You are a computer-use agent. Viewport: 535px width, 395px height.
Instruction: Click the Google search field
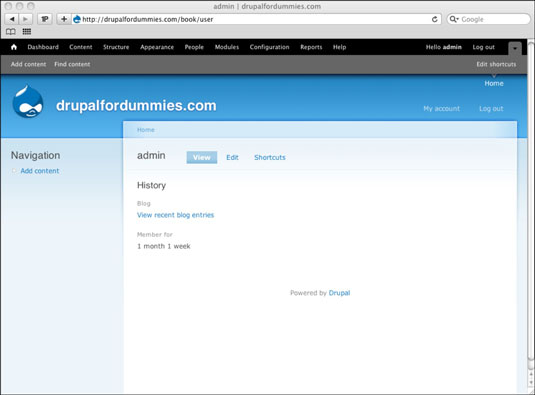tap(488, 19)
